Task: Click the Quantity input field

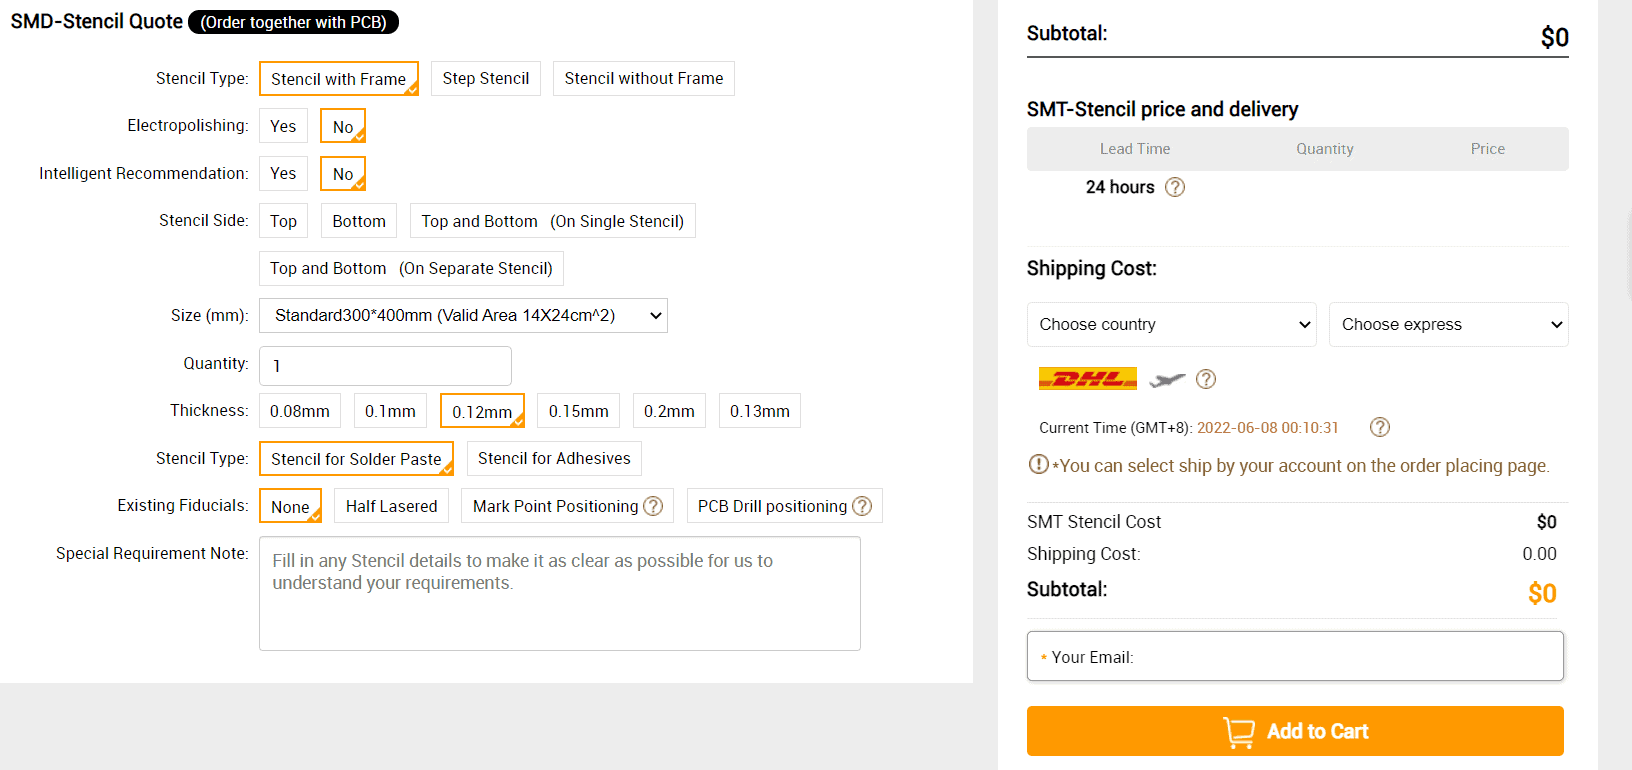Action: (385, 366)
